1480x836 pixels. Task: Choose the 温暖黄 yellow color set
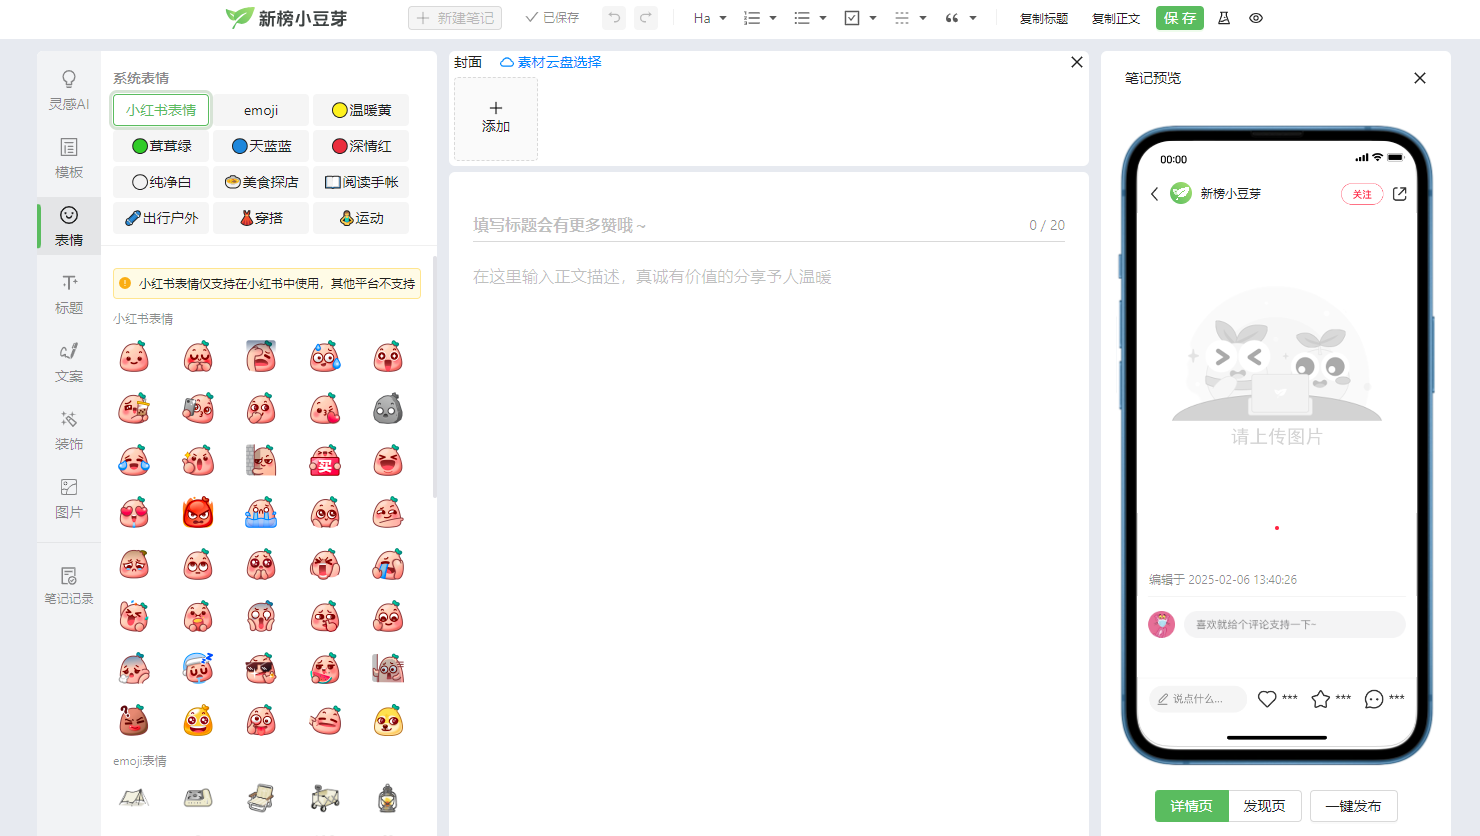361,110
